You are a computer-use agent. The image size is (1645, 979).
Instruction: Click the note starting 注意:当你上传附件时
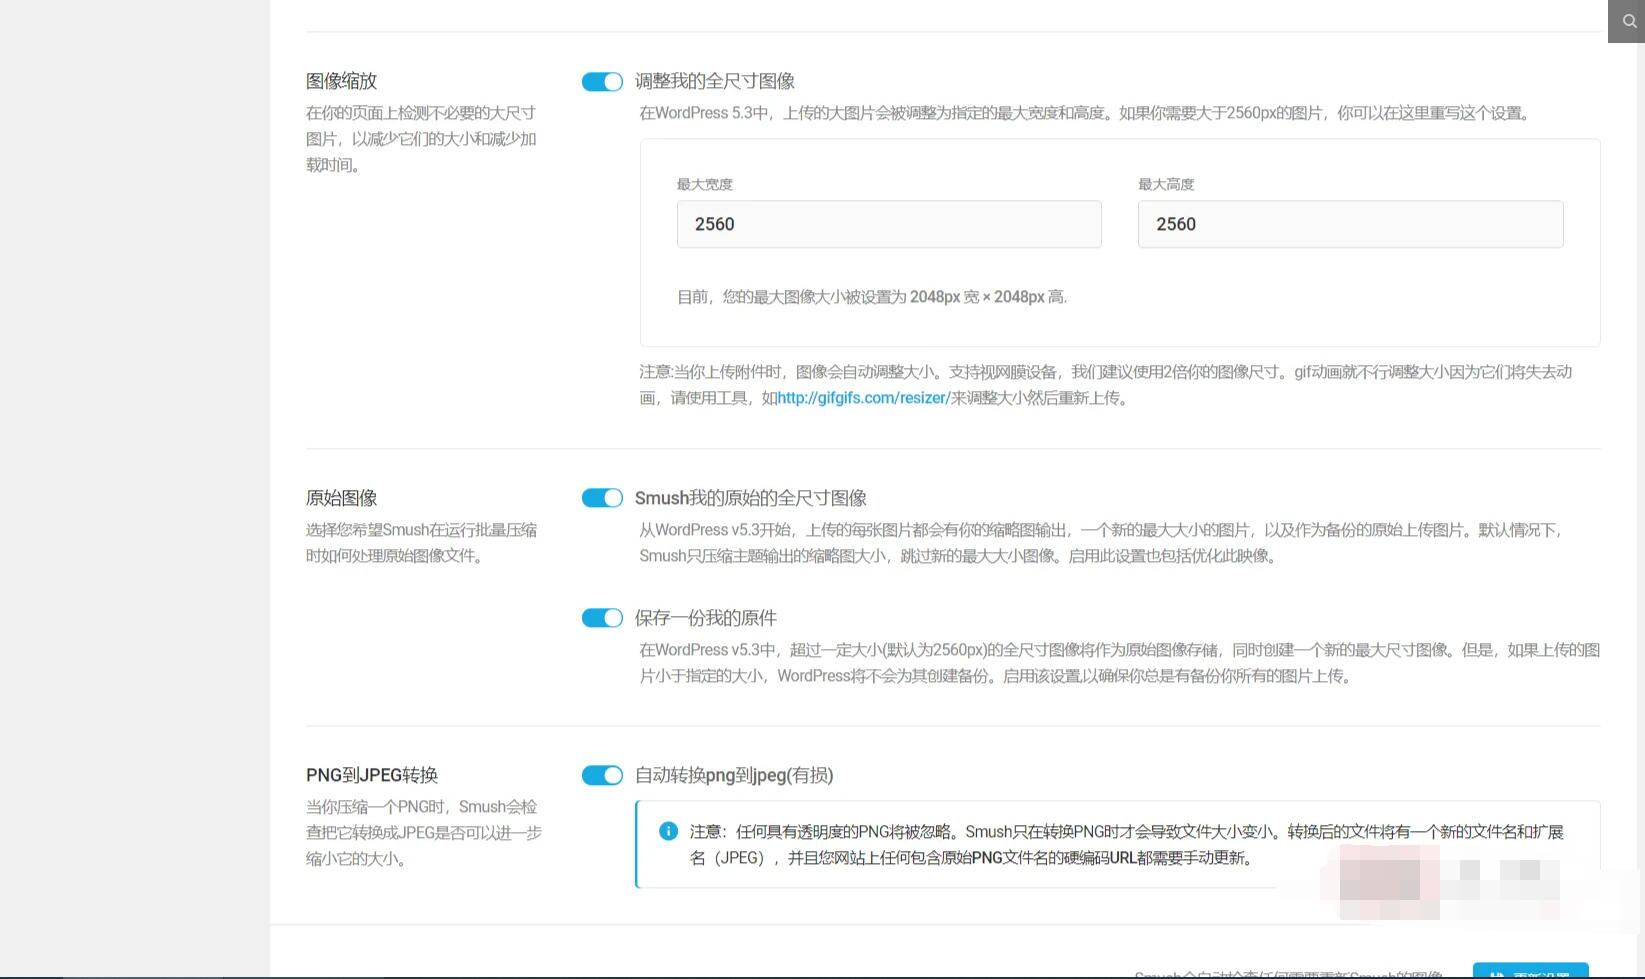click(x=1106, y=385)
